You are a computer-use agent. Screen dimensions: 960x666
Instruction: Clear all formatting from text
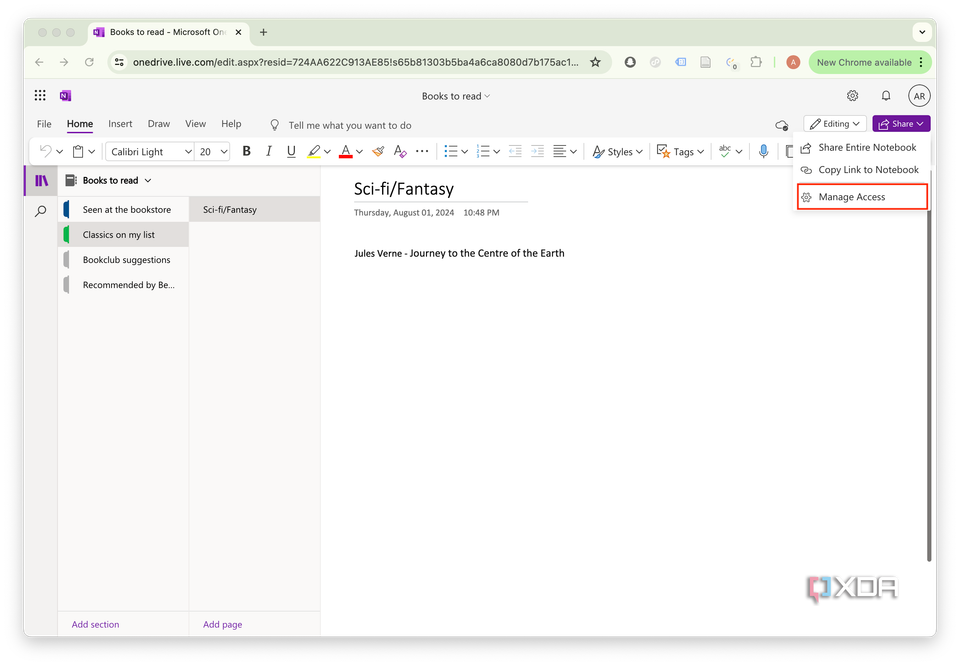pos(400,151)
